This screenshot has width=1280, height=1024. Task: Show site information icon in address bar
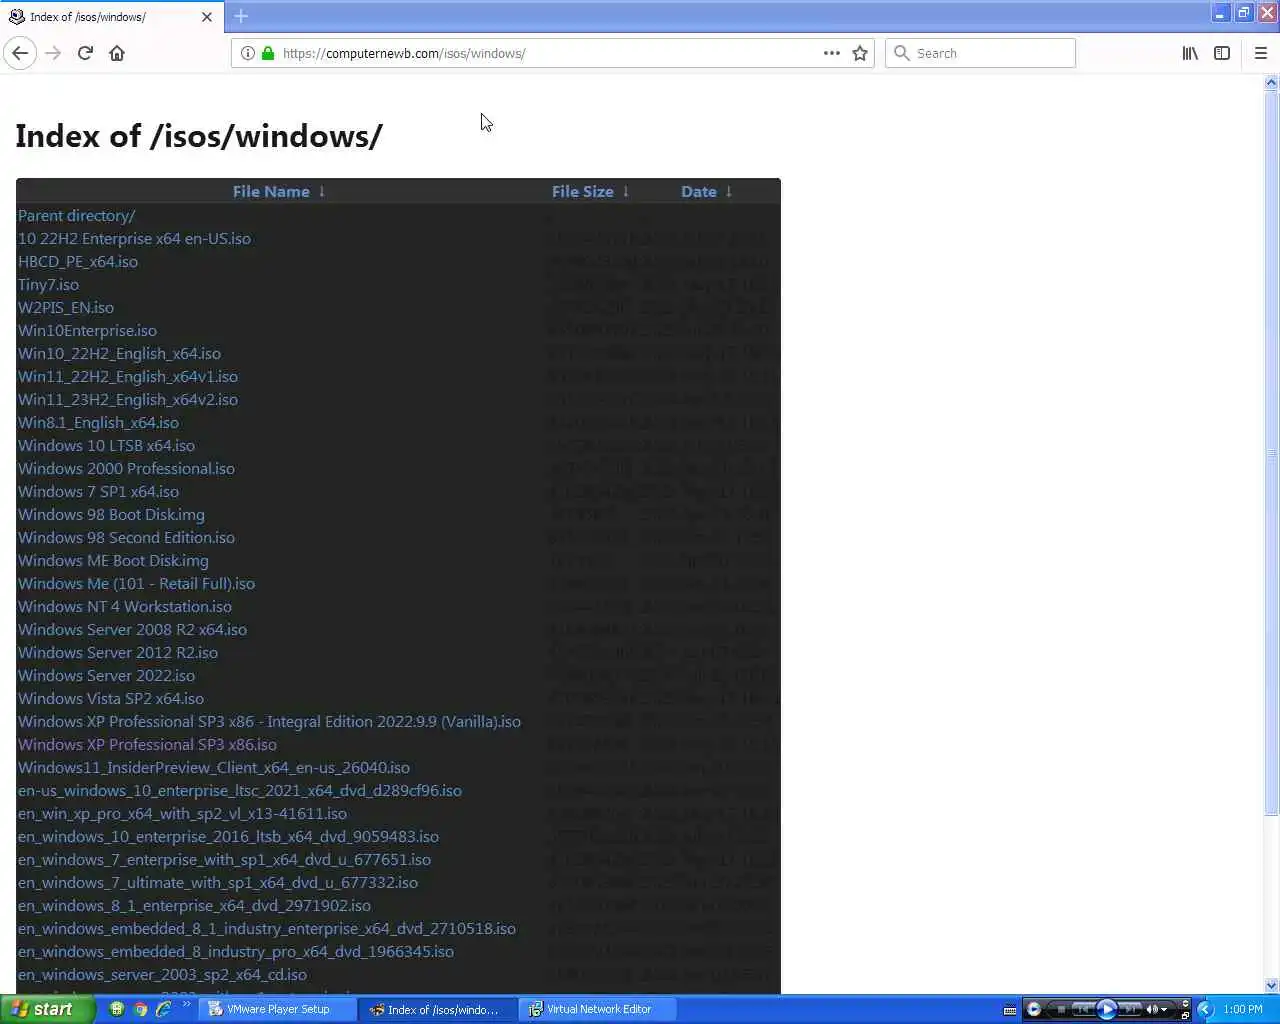point(247,53)
